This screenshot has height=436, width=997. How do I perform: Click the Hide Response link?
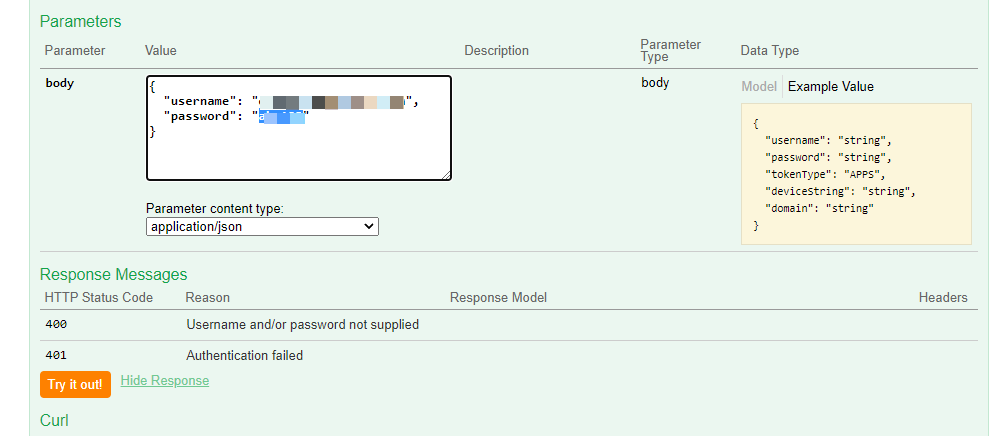tap(164, 381)
